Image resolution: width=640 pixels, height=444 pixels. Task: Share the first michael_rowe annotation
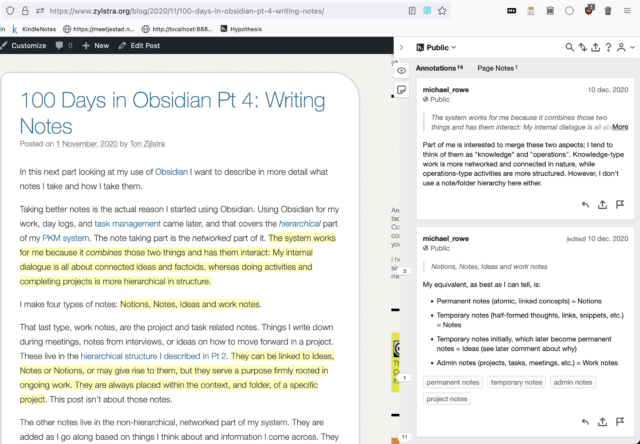(602, 204)
